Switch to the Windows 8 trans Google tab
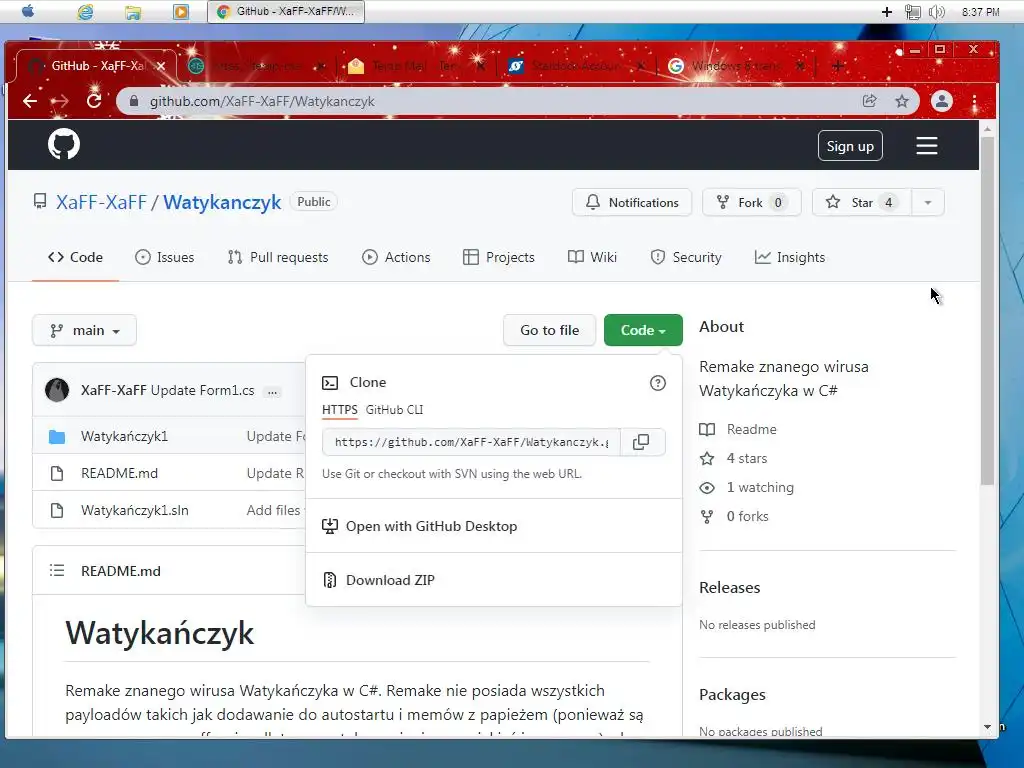This screenshot has height=768, width=1024. (x=736, y=66)
